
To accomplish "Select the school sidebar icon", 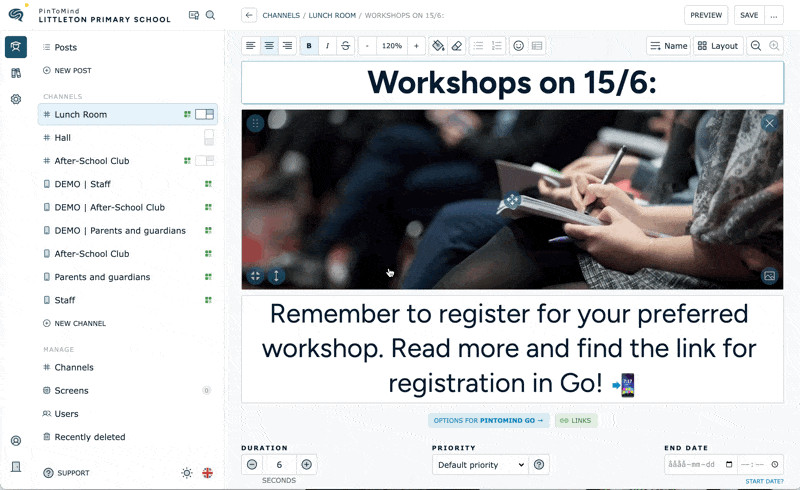I will [16, 47].
